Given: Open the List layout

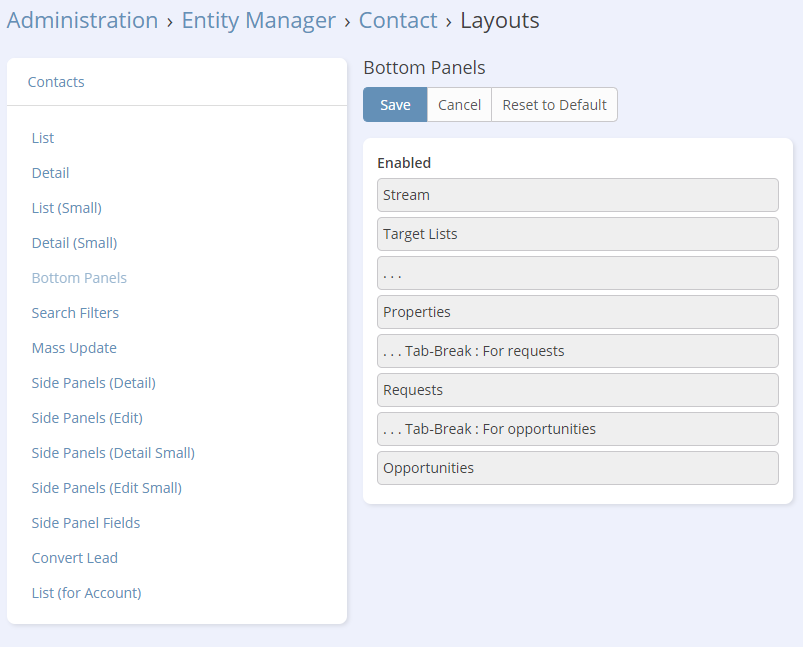Looking at the screenshot, I should 43,138.
